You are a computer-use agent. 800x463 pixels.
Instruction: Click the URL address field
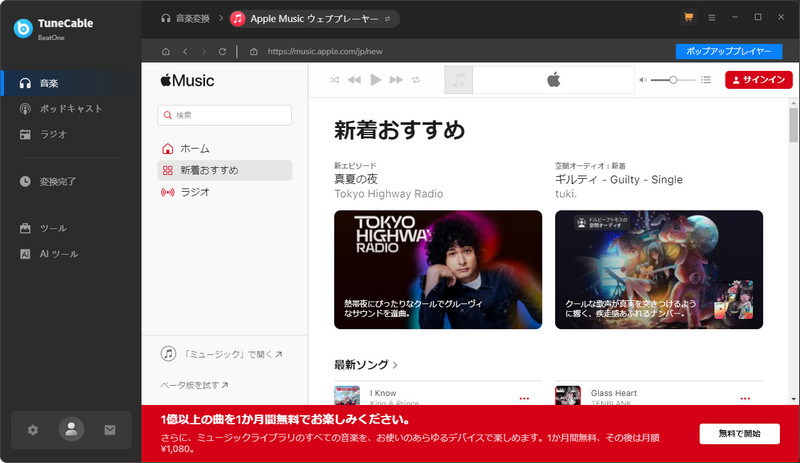pos(324,52)
